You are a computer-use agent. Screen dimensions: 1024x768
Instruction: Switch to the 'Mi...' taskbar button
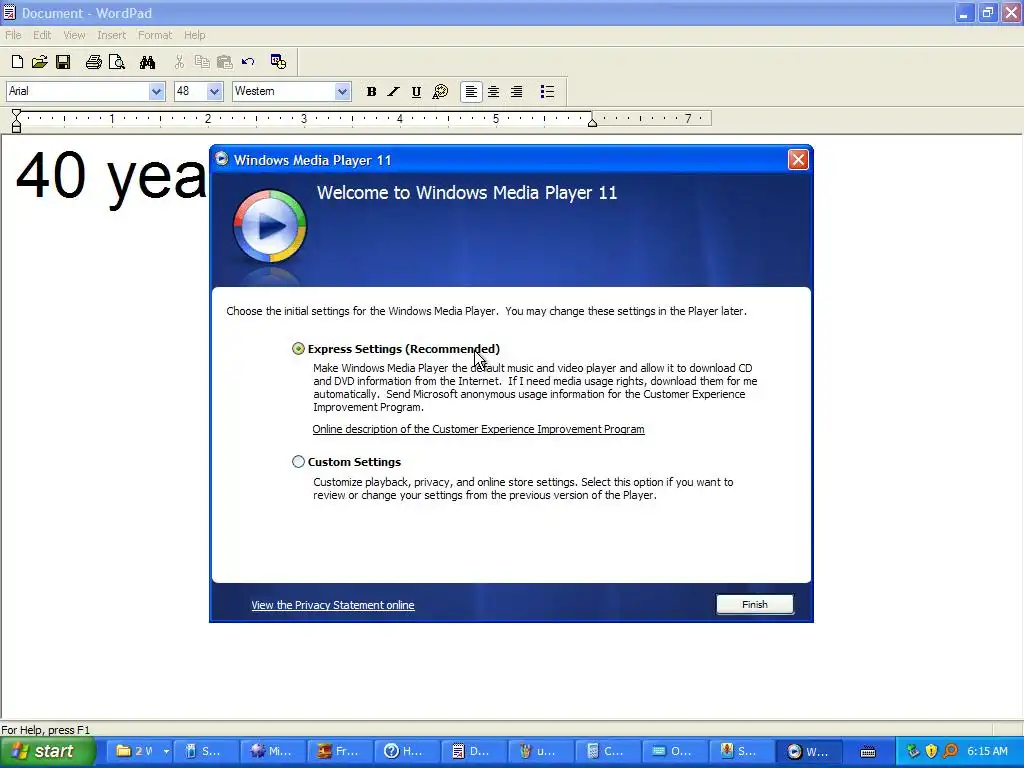pyautogui.click(x=274, y=752)
